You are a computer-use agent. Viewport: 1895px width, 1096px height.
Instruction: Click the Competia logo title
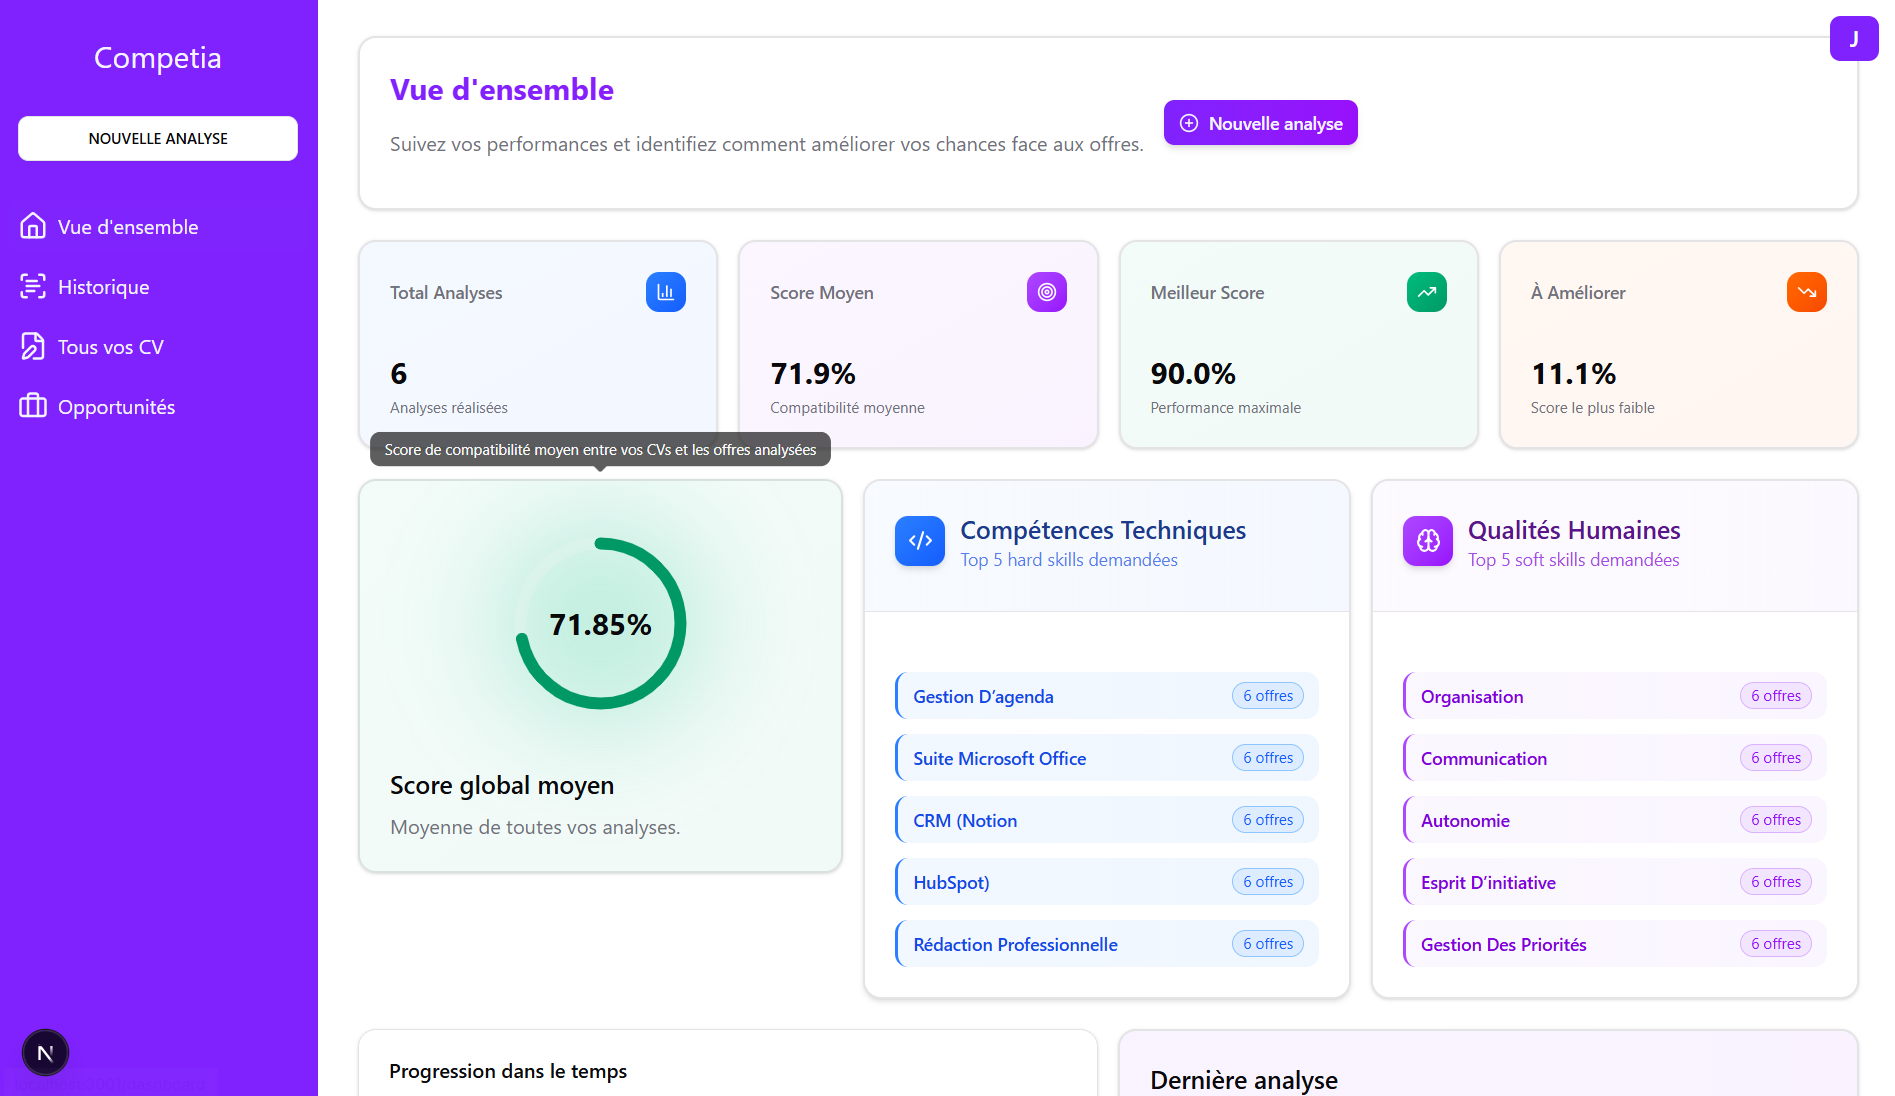pyautogui.click(x=158, y=58)
